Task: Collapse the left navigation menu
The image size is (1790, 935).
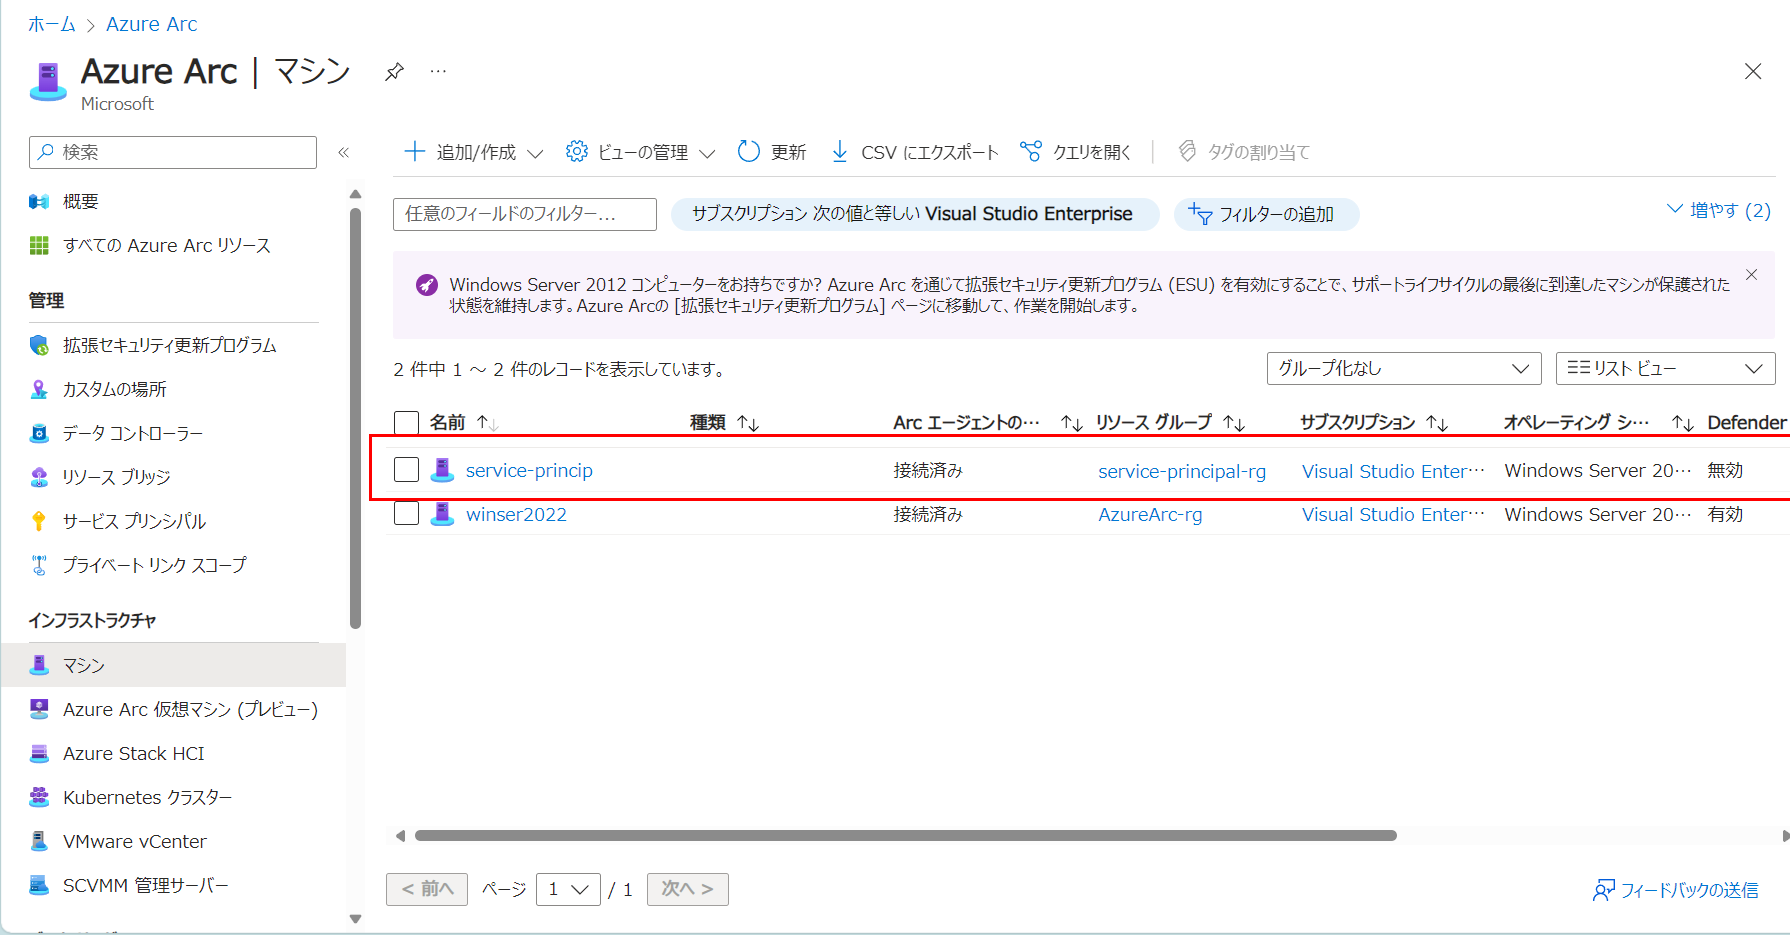Action: tap(343, 152)
